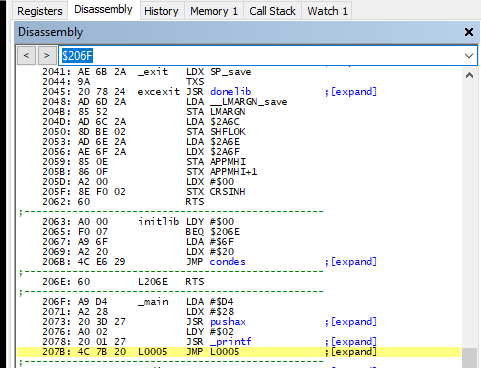
Task: Select the 2044: TXS line
Action: (x=123, y=82)
